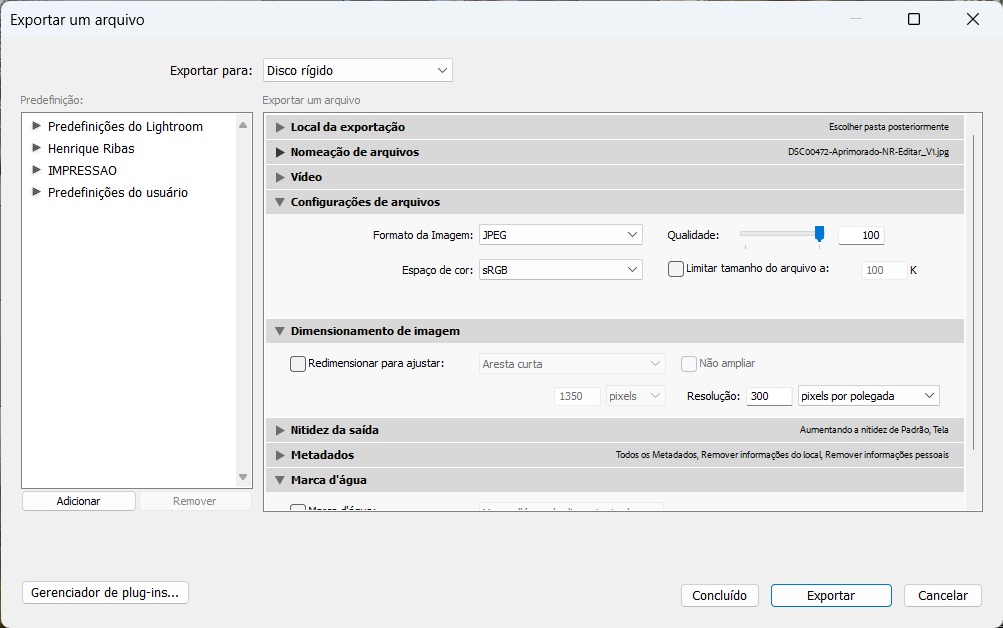Expand the Nomeação de arquivos section
Screen dimensions: 1003x628
(281, 152)
